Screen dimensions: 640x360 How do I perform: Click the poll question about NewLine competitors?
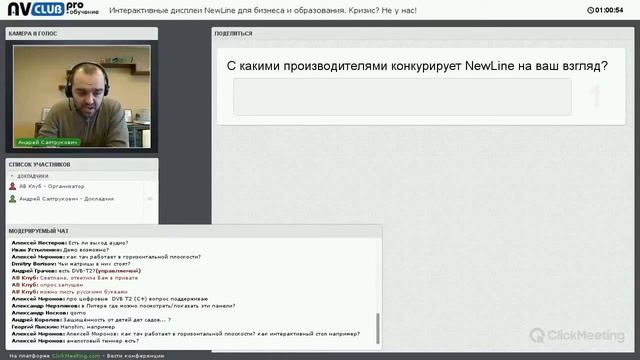417,66
